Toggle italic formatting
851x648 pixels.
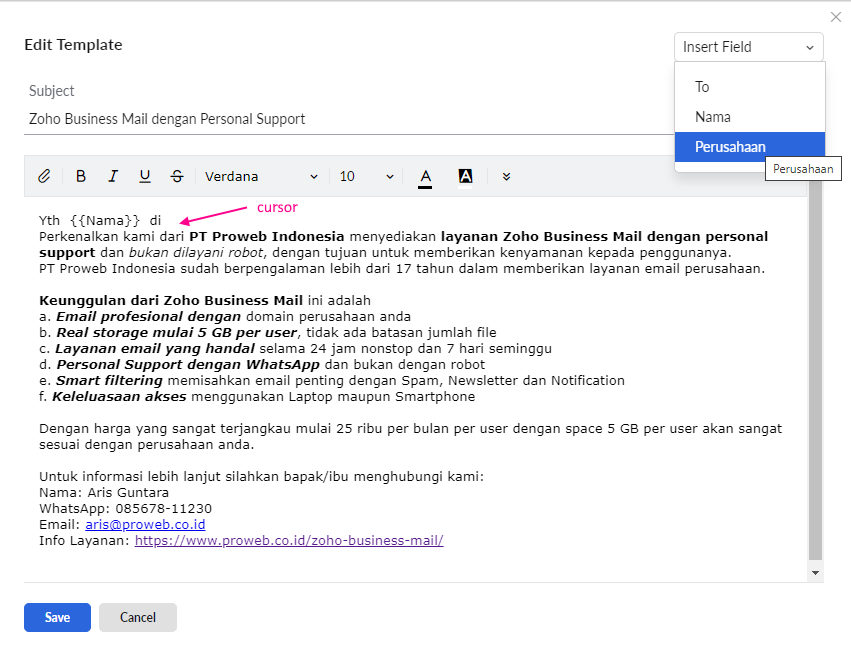click(113, 176)
